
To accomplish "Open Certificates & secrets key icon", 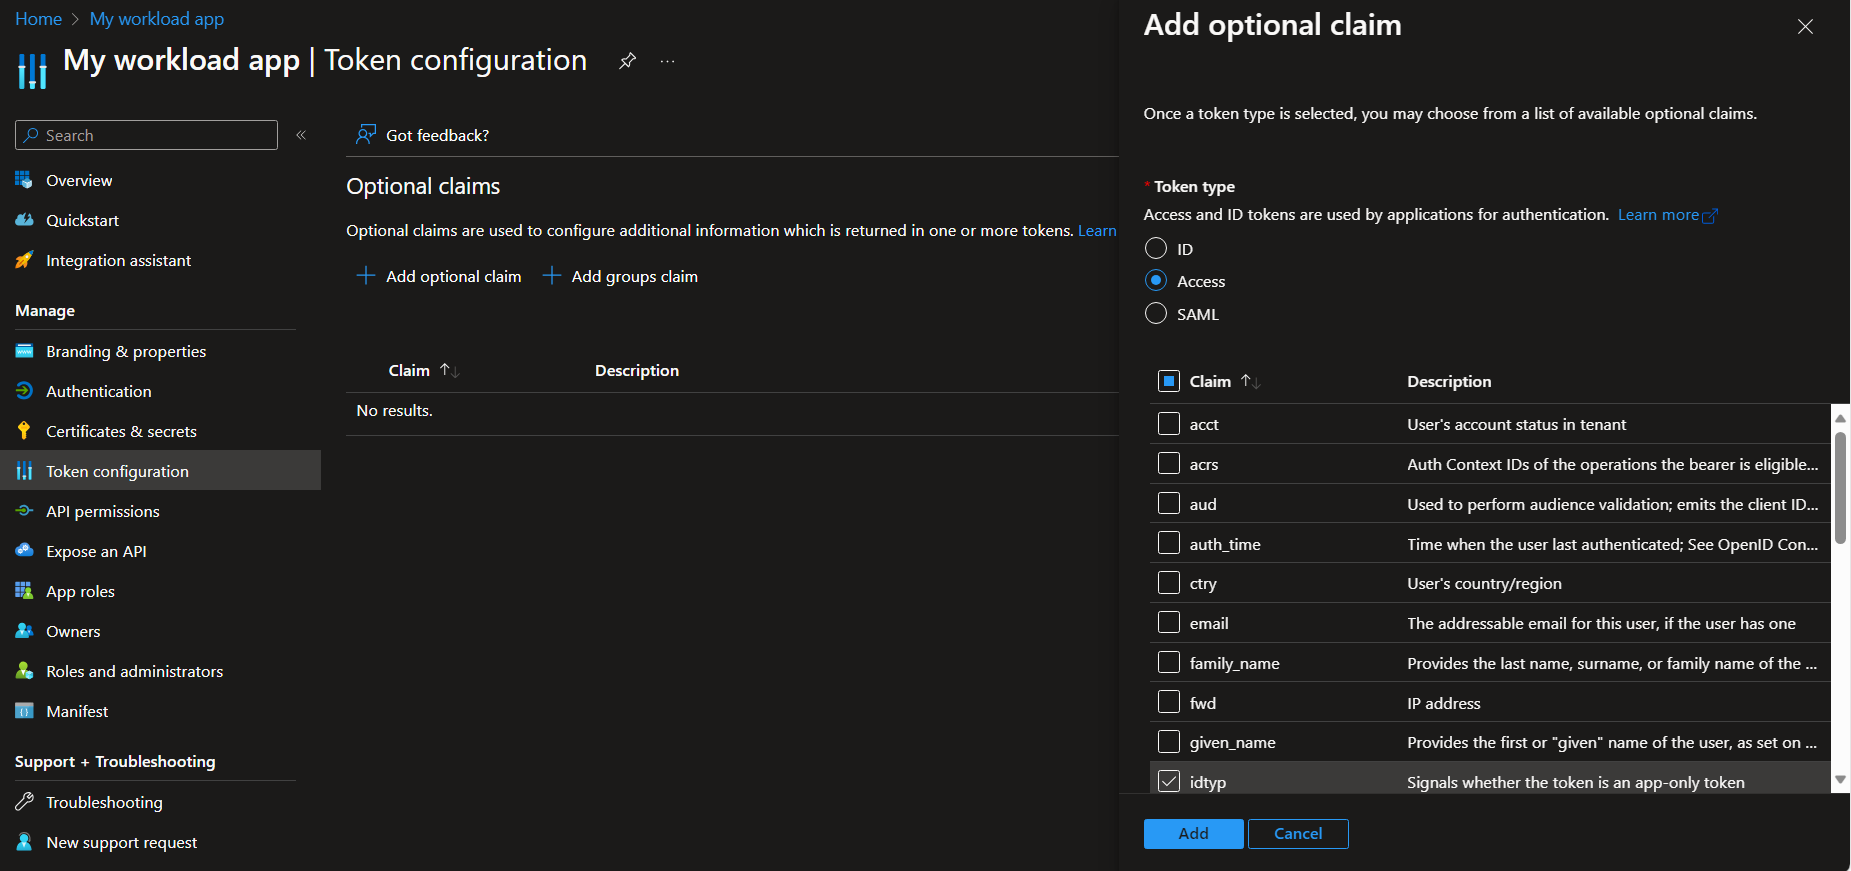I will click(x=24, y=431).
